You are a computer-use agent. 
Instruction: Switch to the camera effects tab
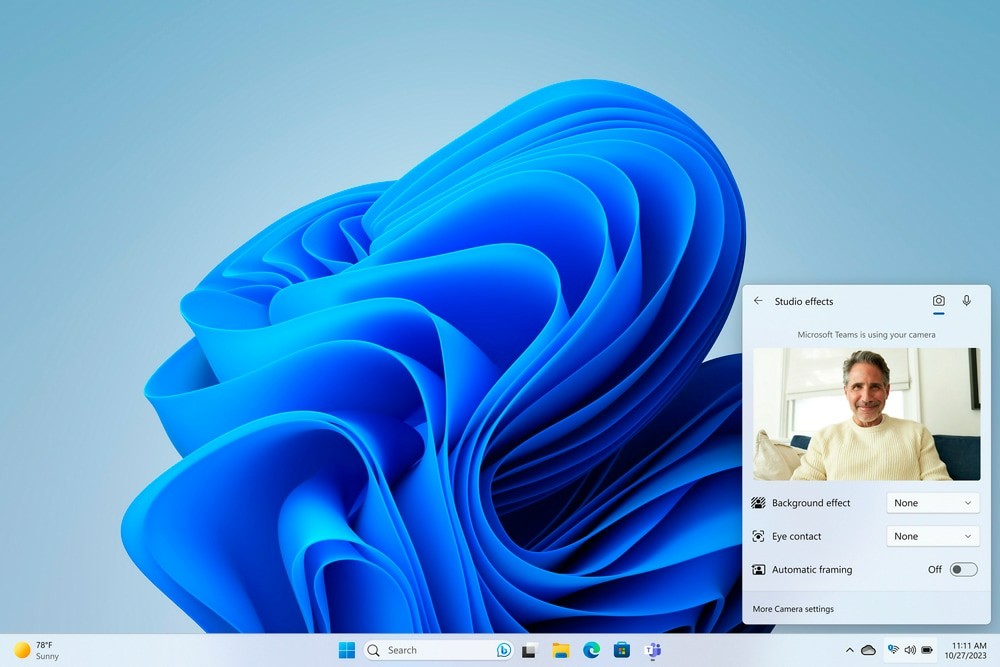[938, 301]
